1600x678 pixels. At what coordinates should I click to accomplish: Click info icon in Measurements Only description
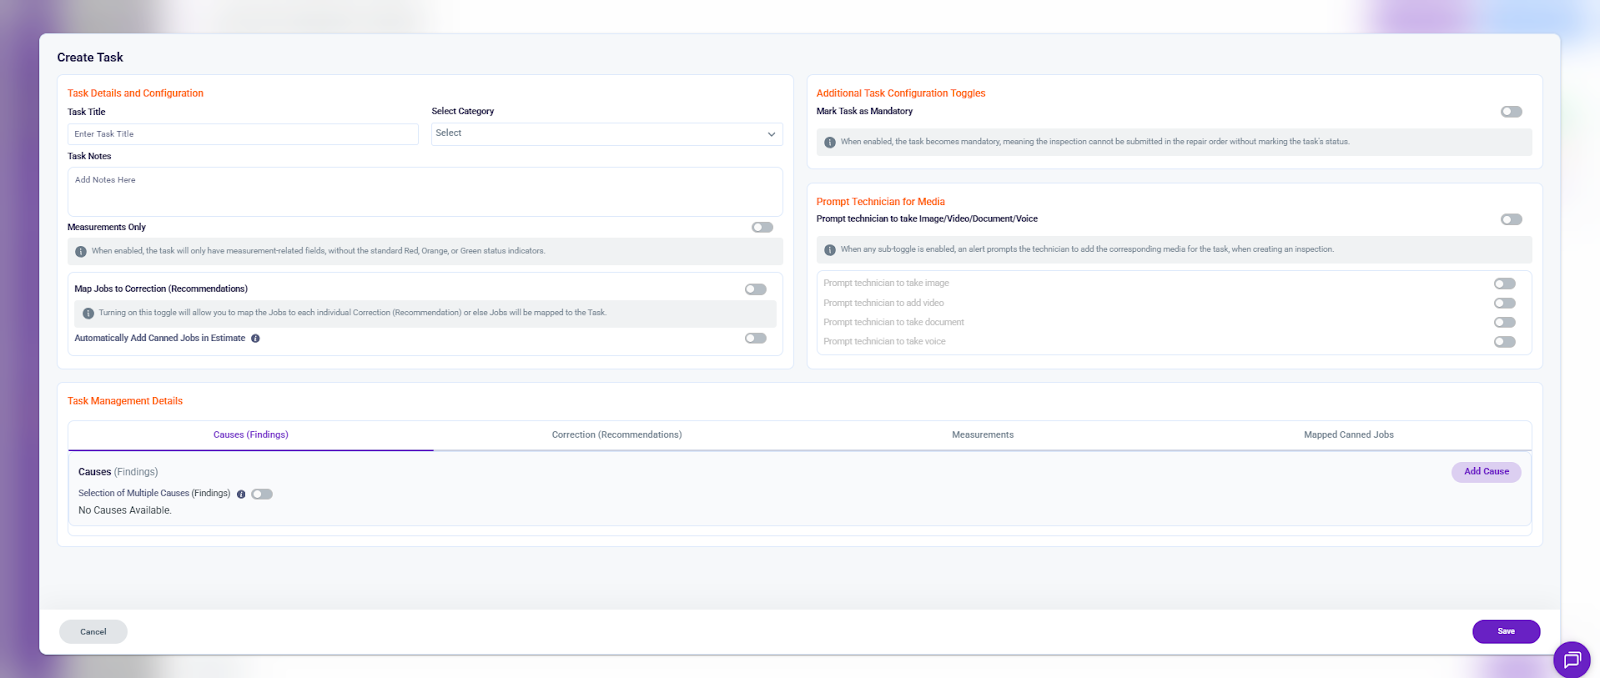pyautogui.click(x=81, y=251)
